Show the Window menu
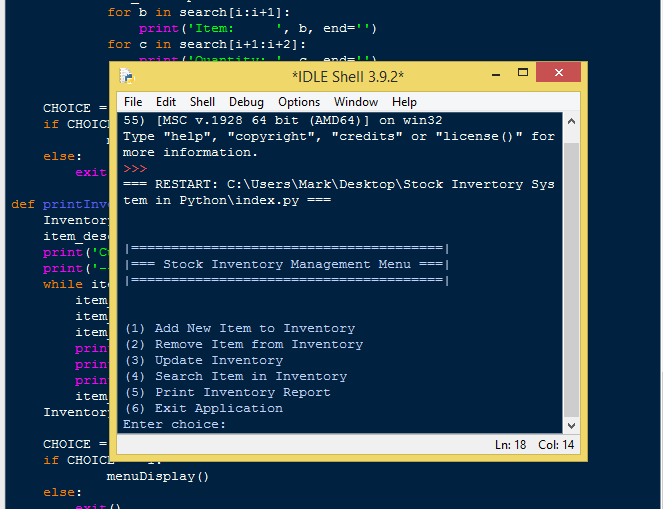663x509 pixels. (x=356, y=102)
